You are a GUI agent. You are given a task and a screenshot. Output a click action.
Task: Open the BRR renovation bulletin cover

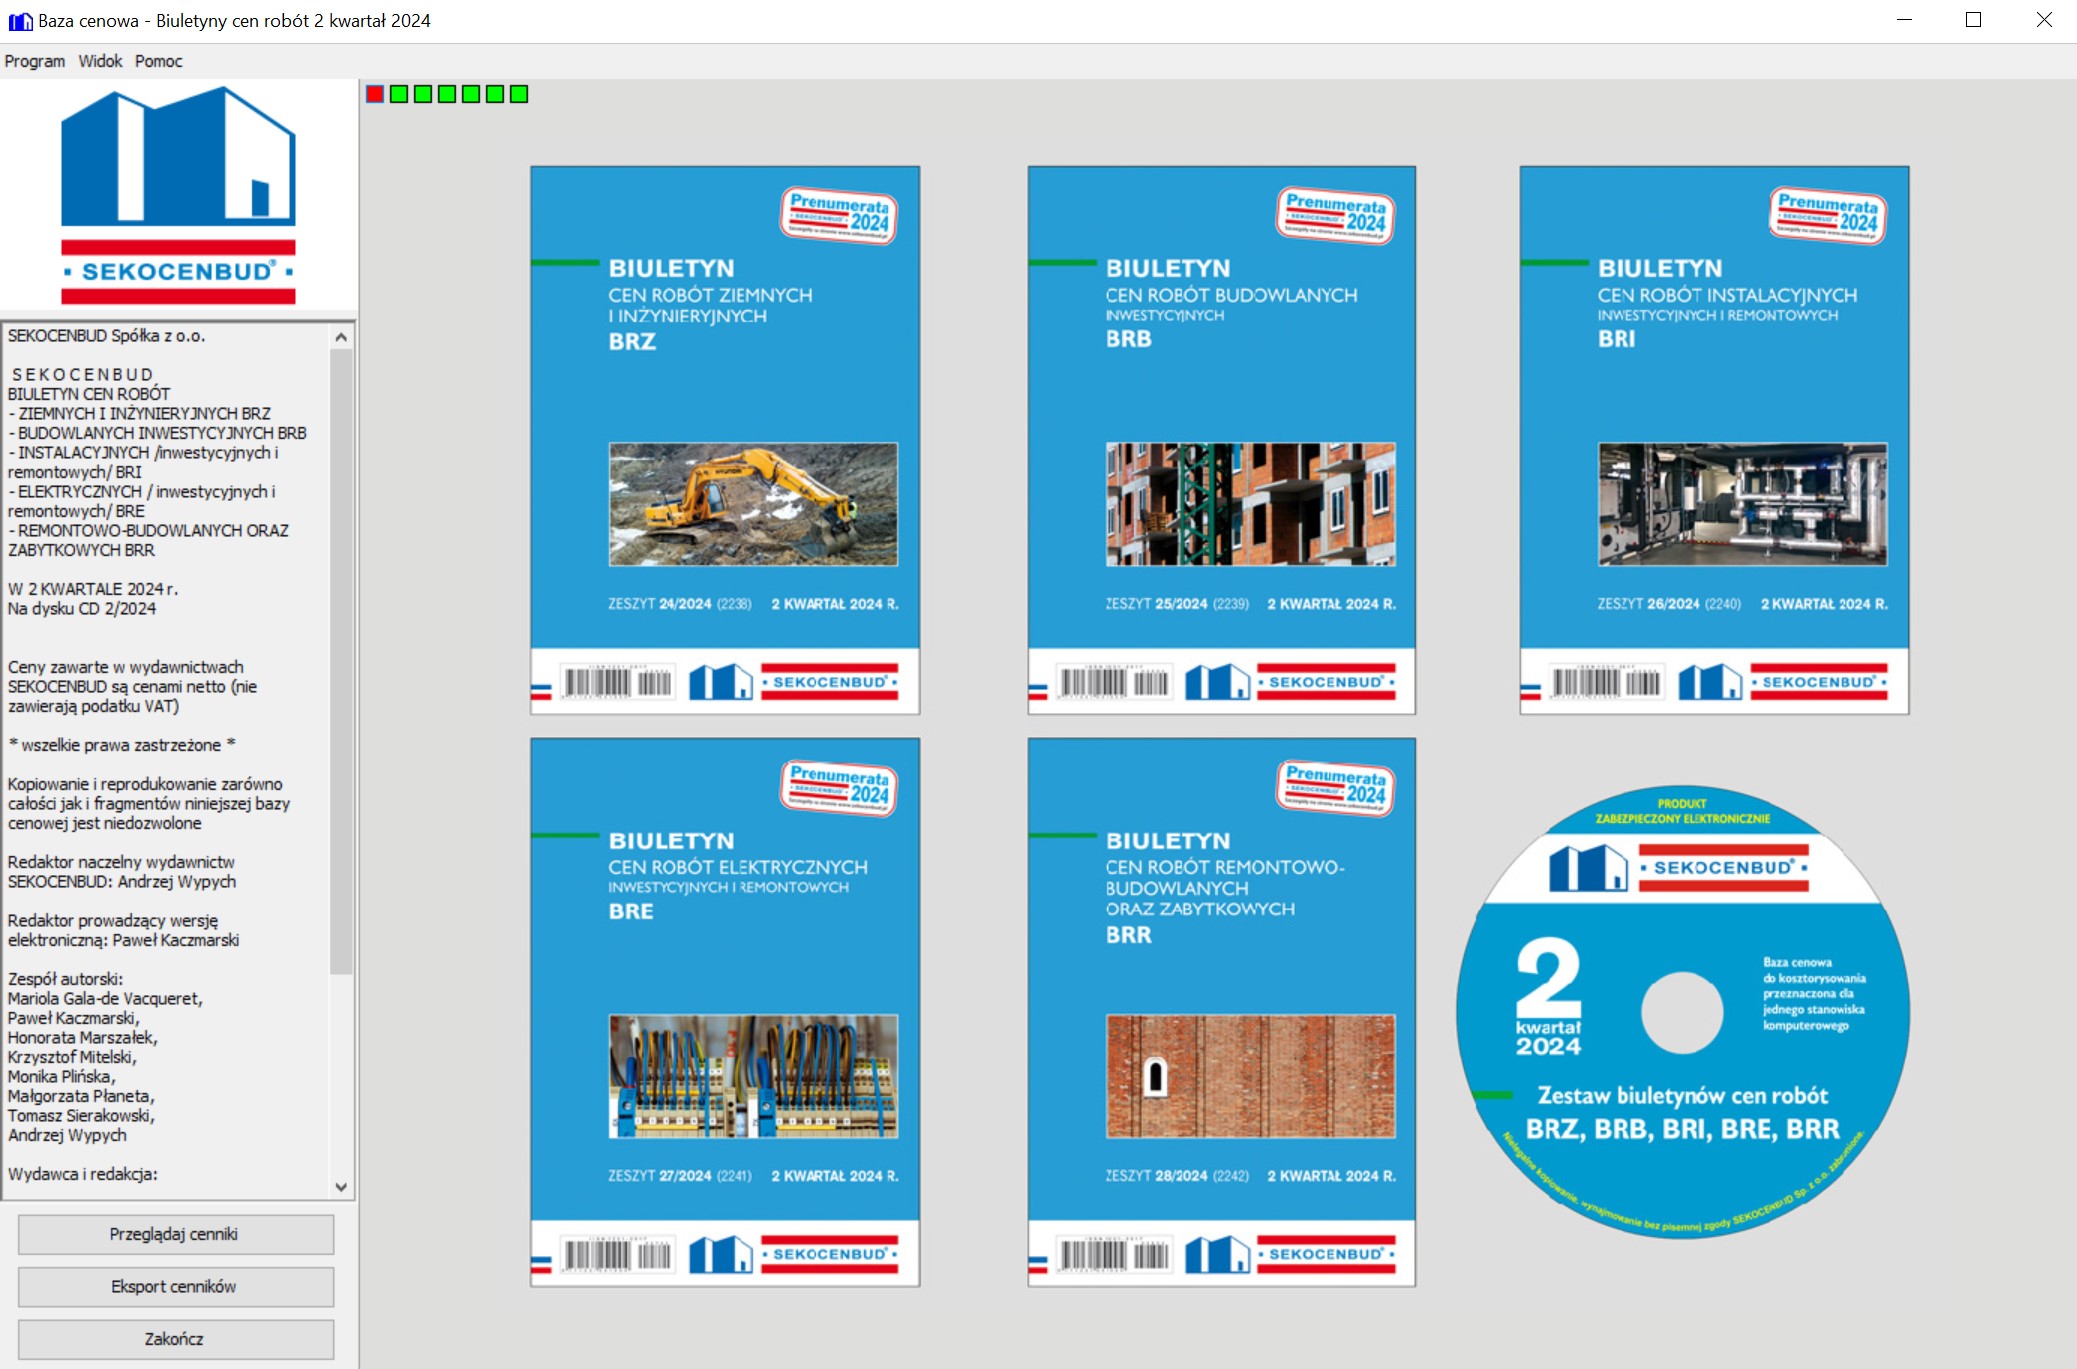tap(1221, 1012)
